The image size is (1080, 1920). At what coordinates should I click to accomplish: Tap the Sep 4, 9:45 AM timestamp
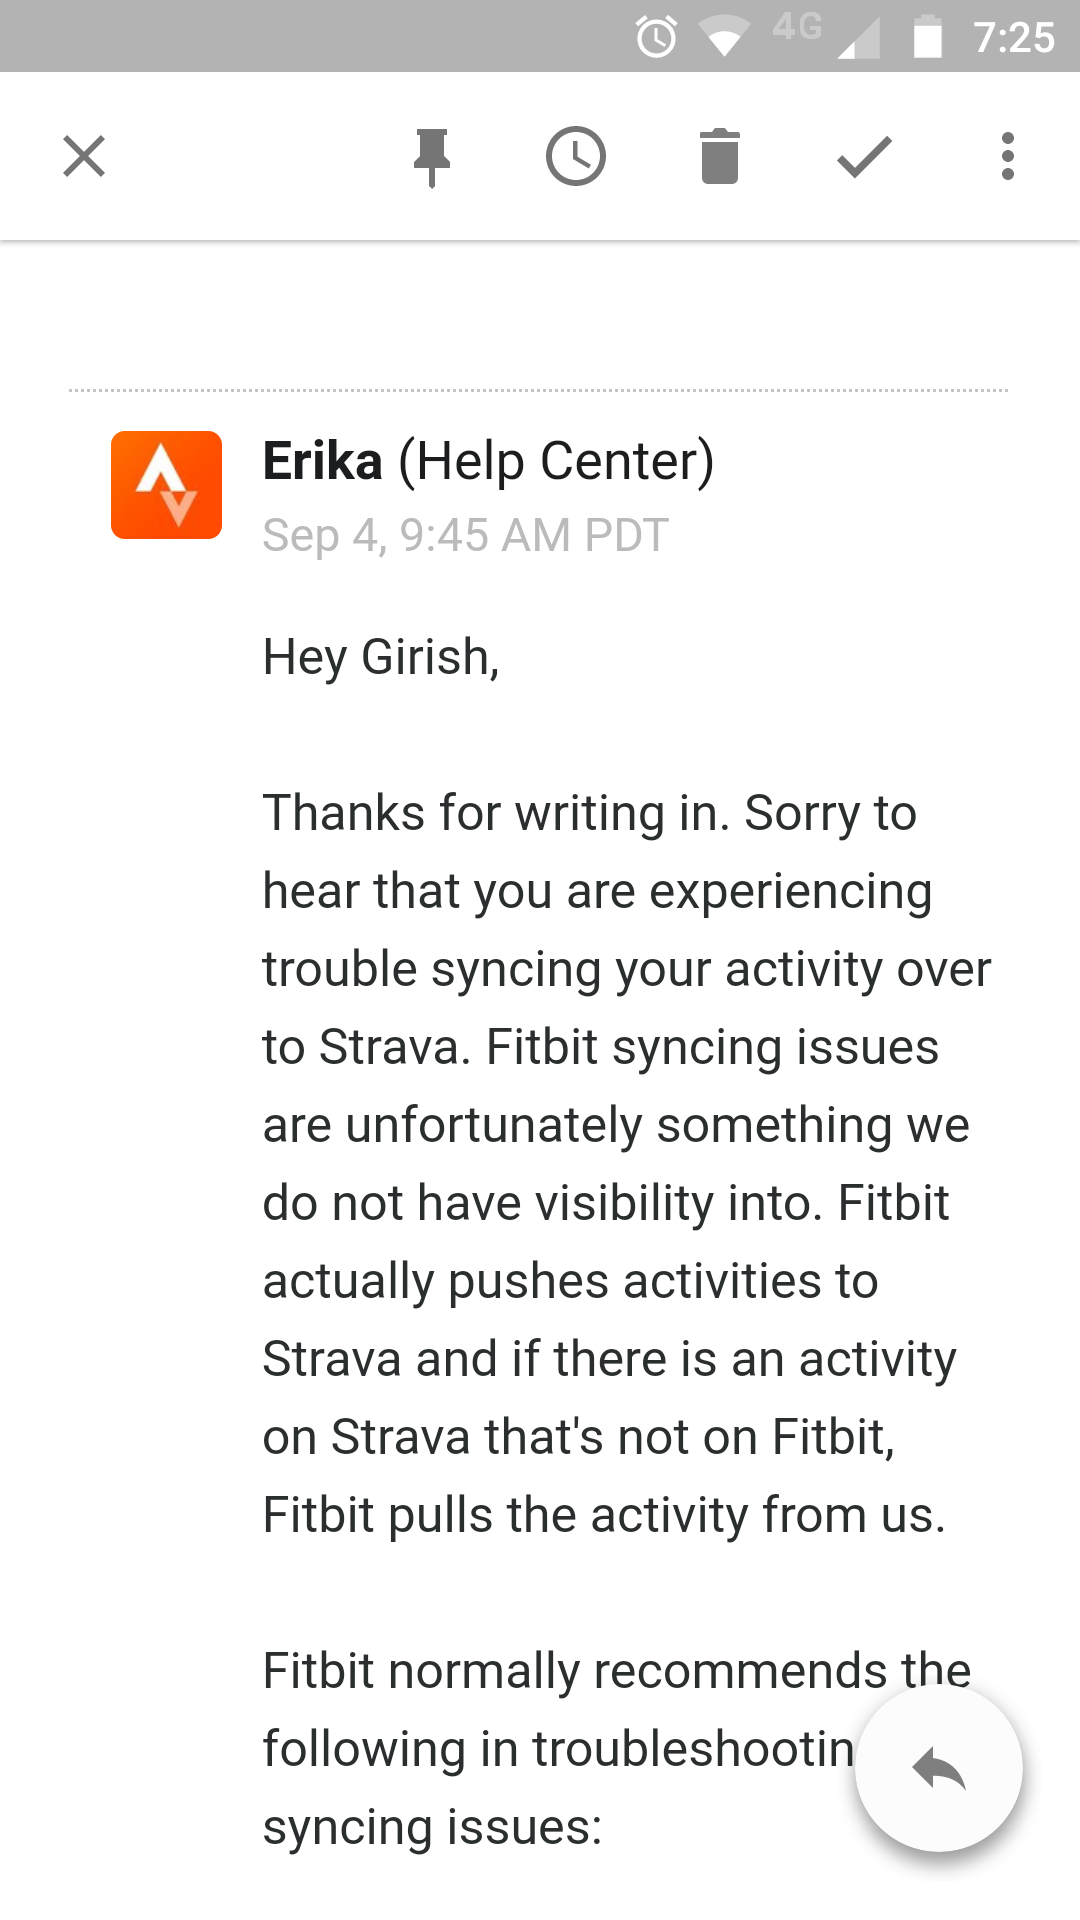pyautogui.click(x=465, y=536)
